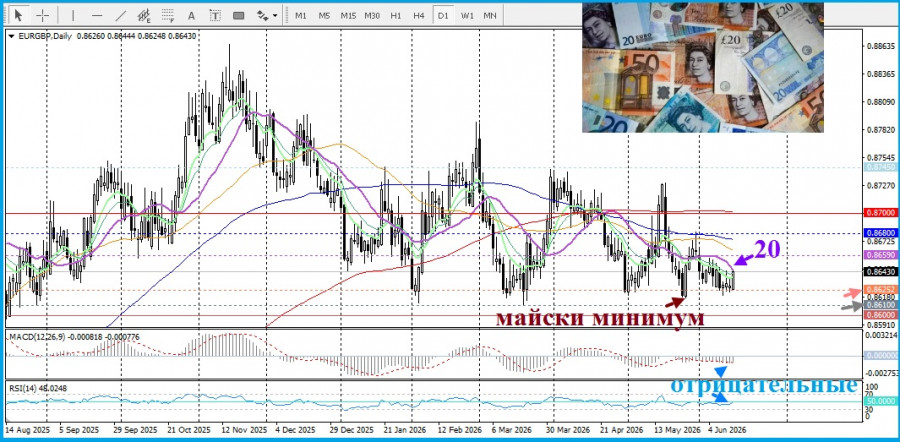Select the text label tool

click(x=215, y=15)
